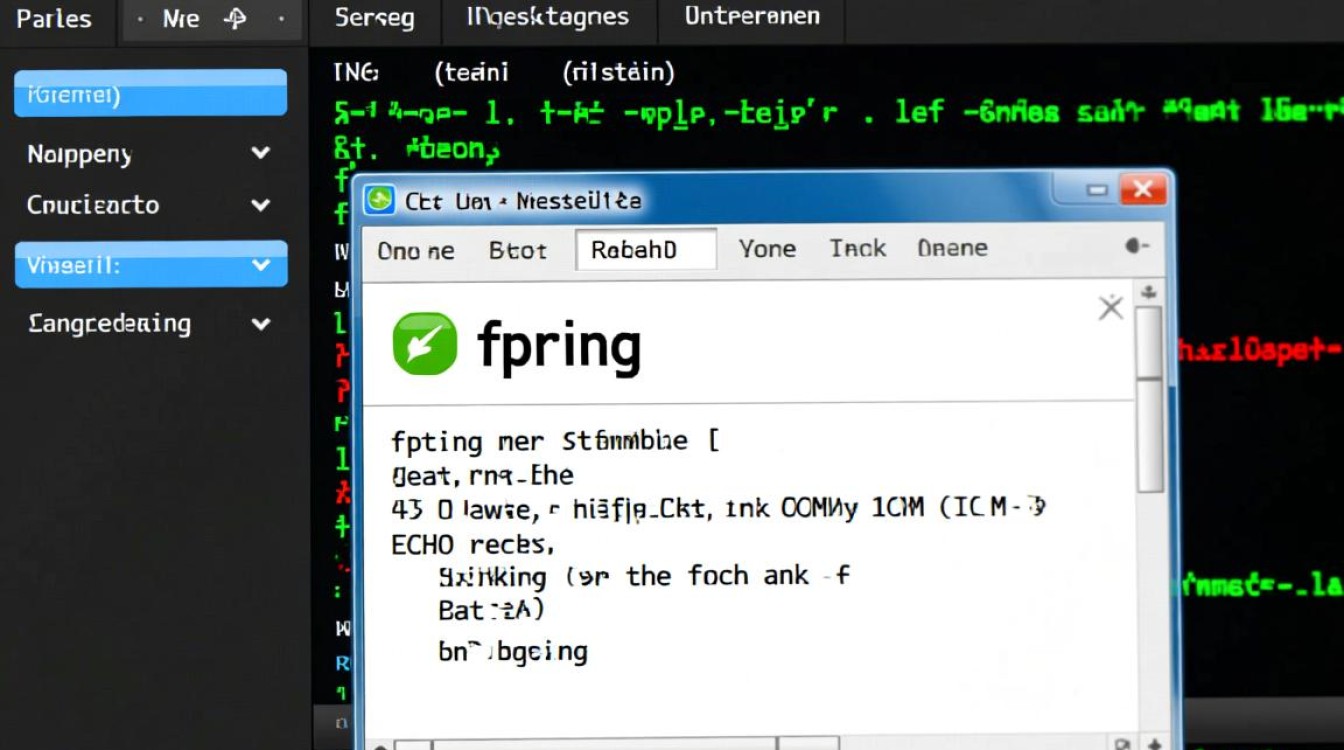Click the arrow icon next to Me tab

coord(236,19)
